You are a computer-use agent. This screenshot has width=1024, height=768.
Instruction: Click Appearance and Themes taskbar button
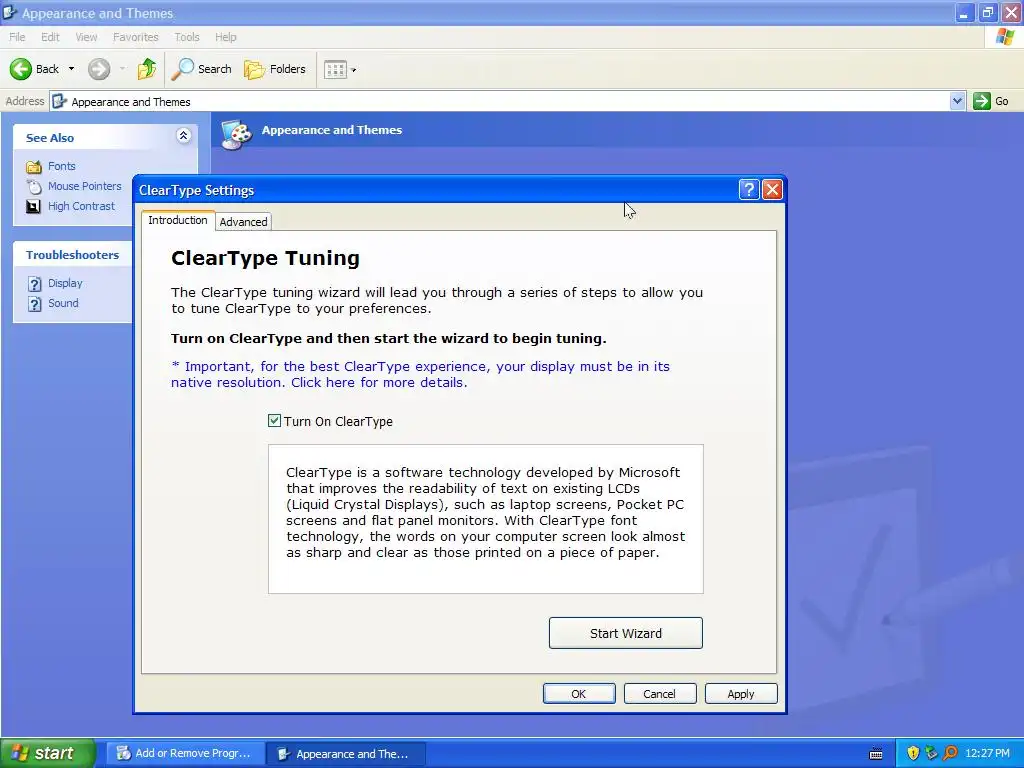click(x=346, y=754)
